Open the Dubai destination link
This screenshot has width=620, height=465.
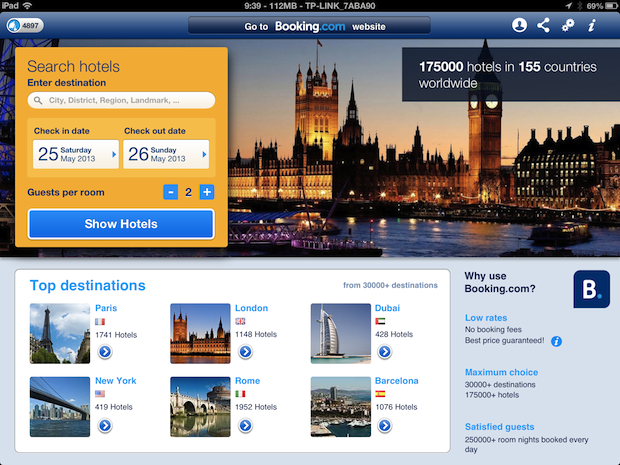pyautogui.click(x=388, y=308)
